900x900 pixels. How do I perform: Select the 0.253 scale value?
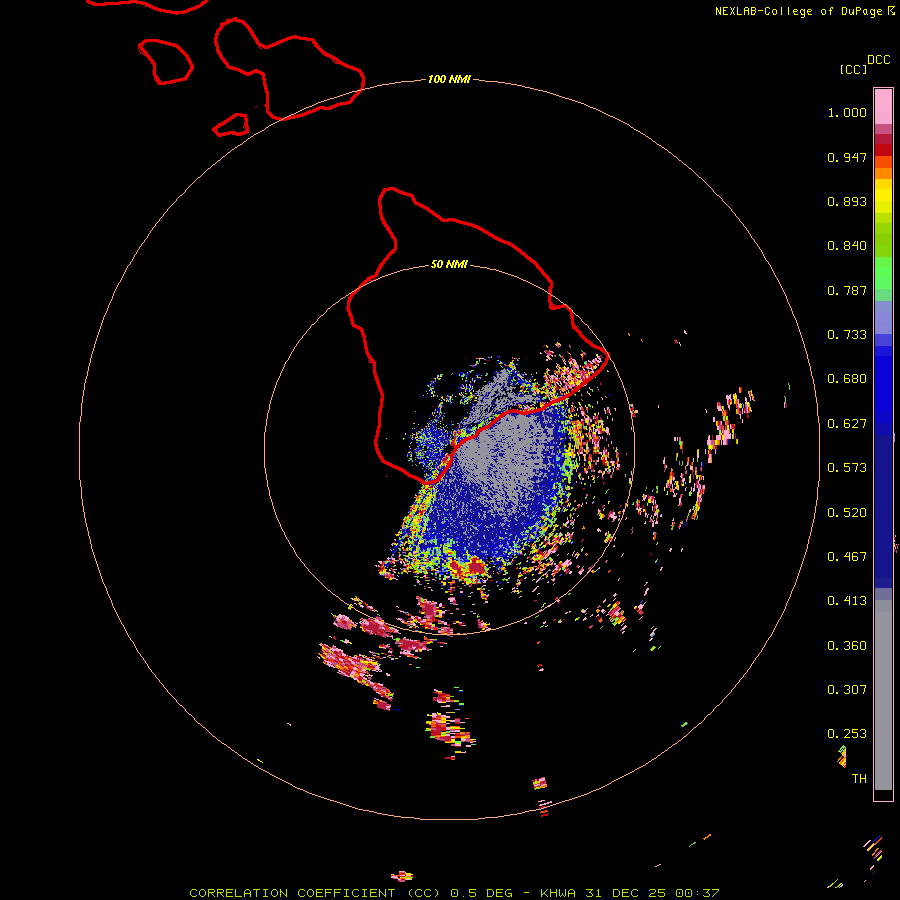pos(847,734)
